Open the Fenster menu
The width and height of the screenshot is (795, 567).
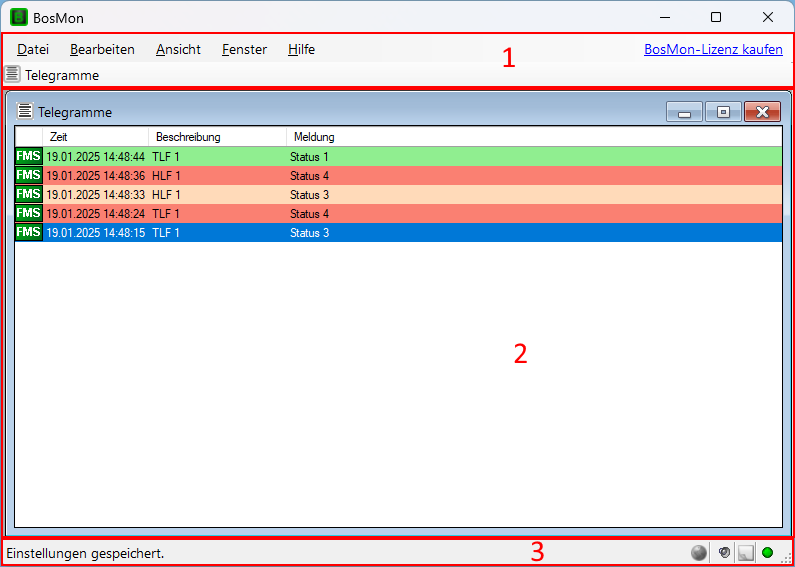tap(244, 49)
